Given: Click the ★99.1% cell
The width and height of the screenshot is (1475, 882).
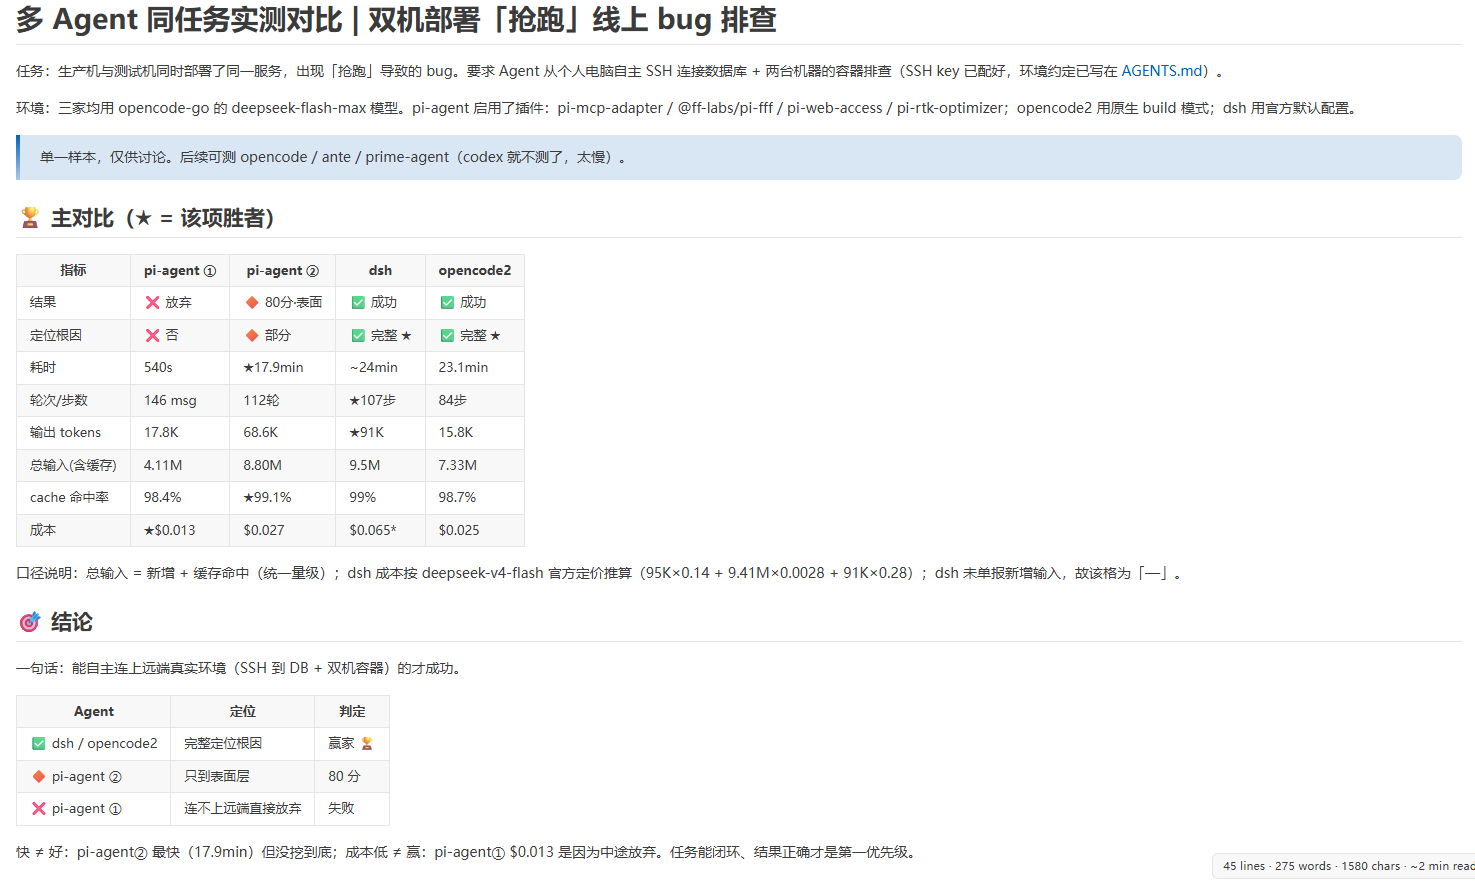Looking at the screenshot, I should tap(283, 497).
